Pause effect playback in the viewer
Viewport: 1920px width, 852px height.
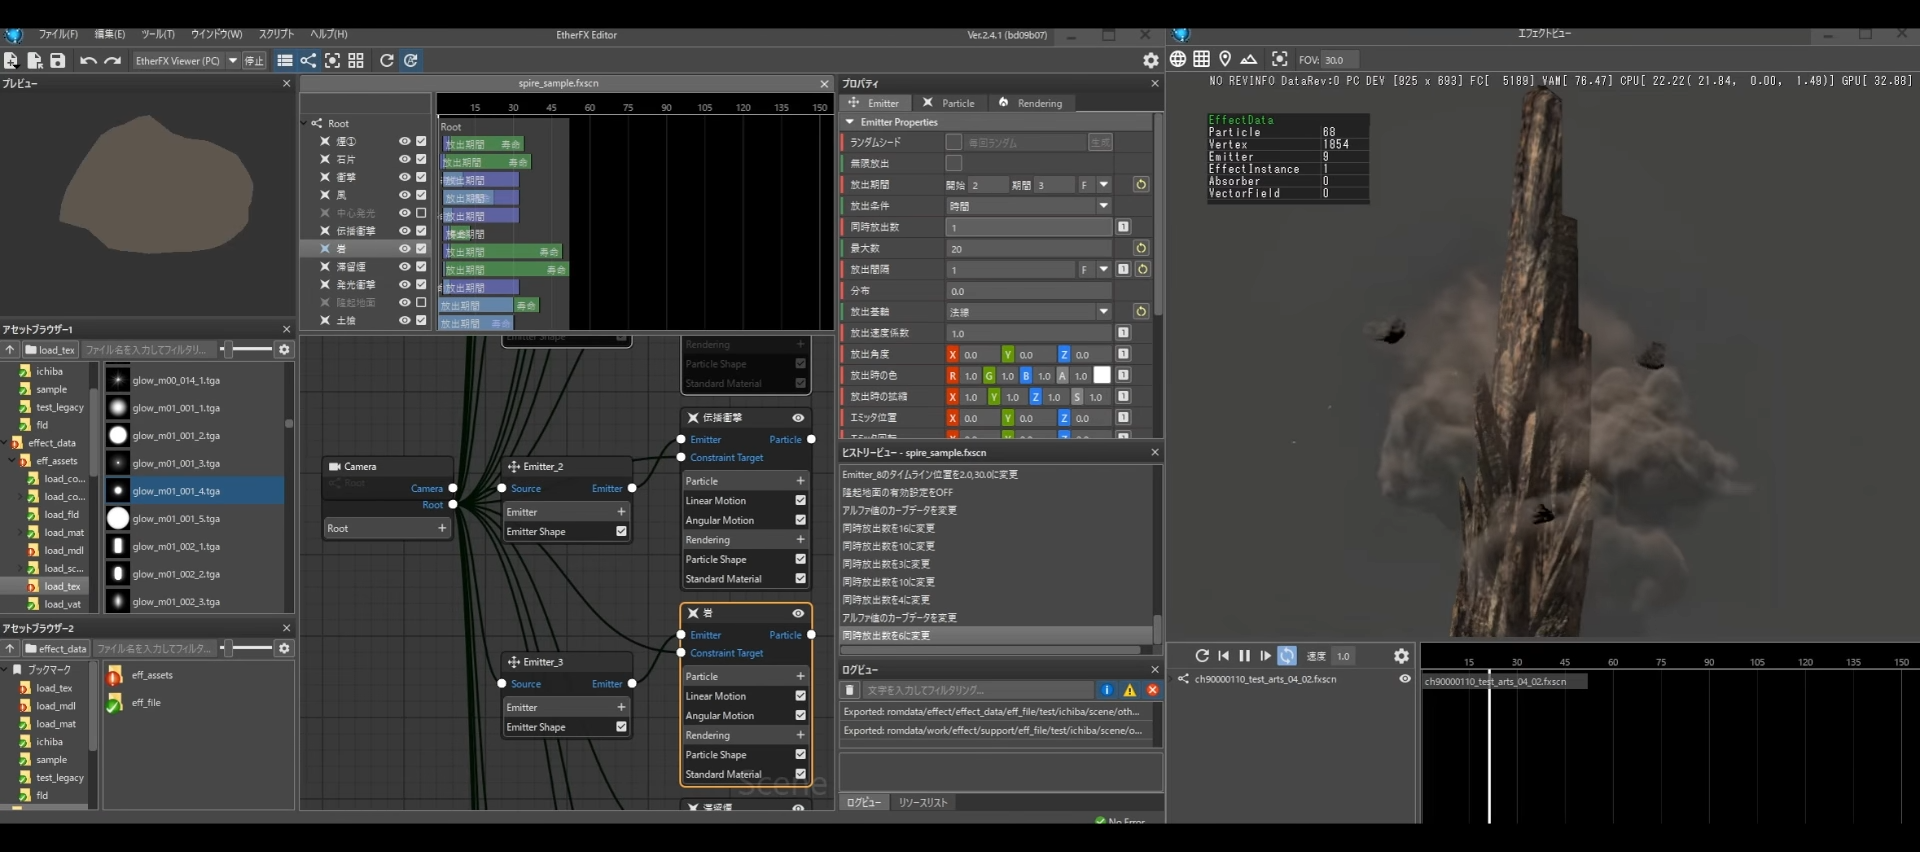point(1244,656)
